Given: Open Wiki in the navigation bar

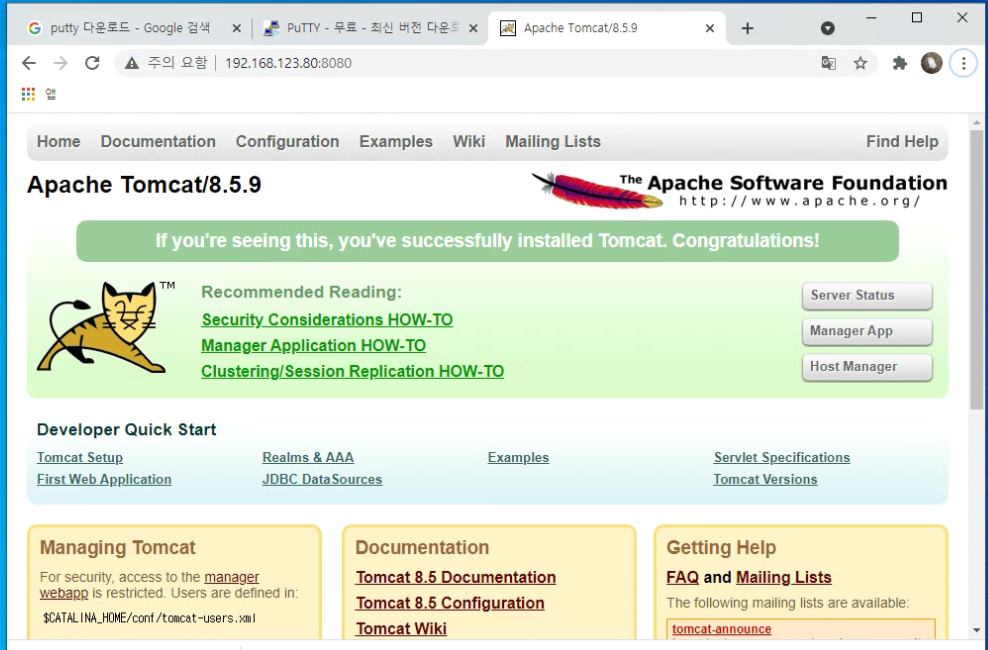Looking at the screenshot, I should [469, 142].
